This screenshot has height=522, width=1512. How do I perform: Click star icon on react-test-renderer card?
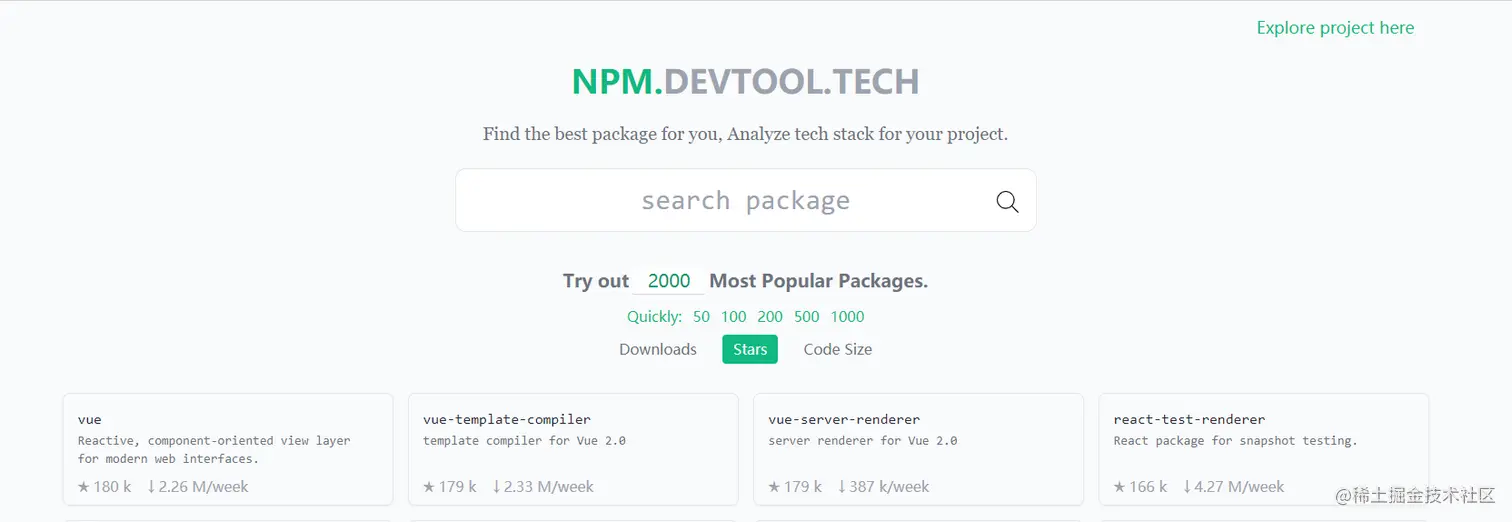1120,487
